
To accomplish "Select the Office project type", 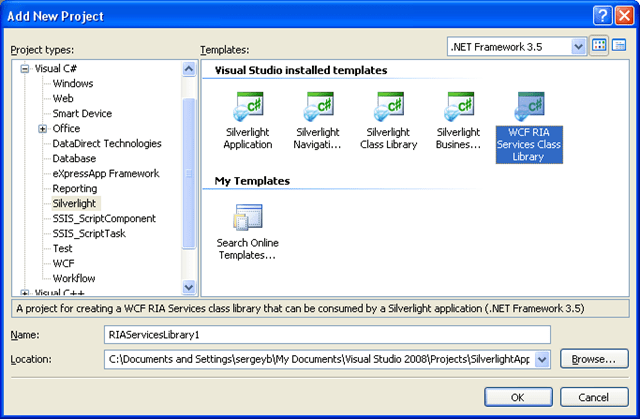I will [66, 129].
